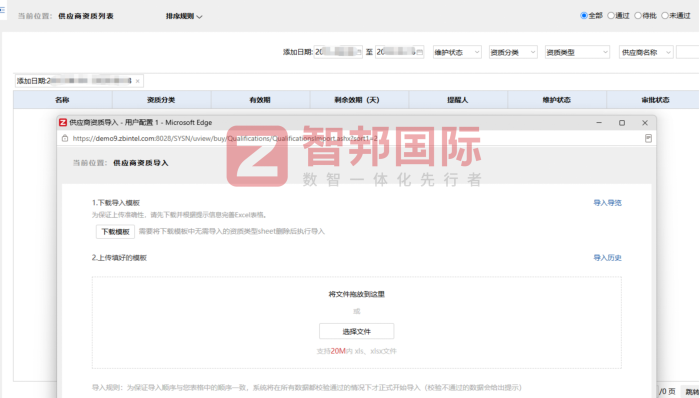Click the start date input field
This screenshot has height=398, width=700.
(x=338, y=52)
